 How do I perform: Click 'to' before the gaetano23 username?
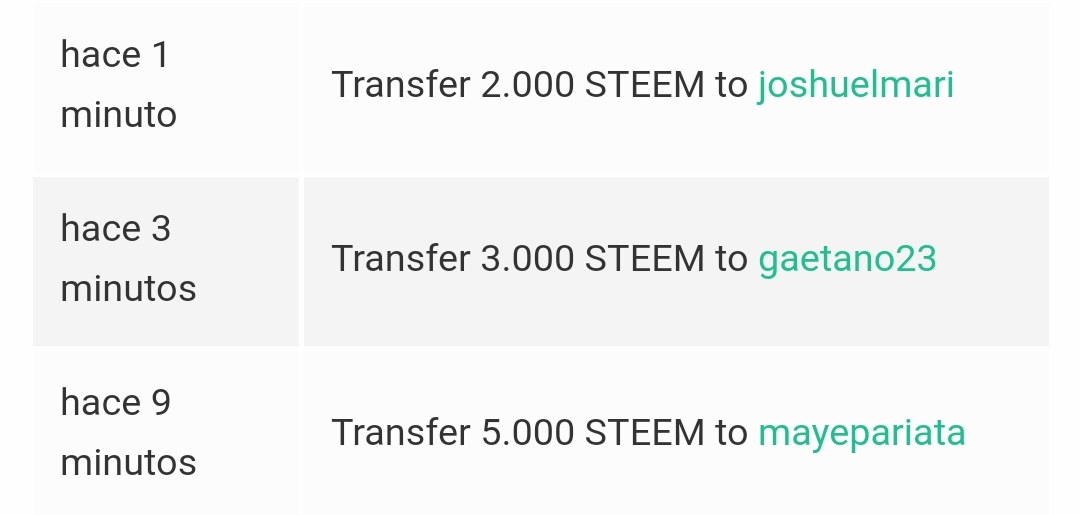coord(731,259)
